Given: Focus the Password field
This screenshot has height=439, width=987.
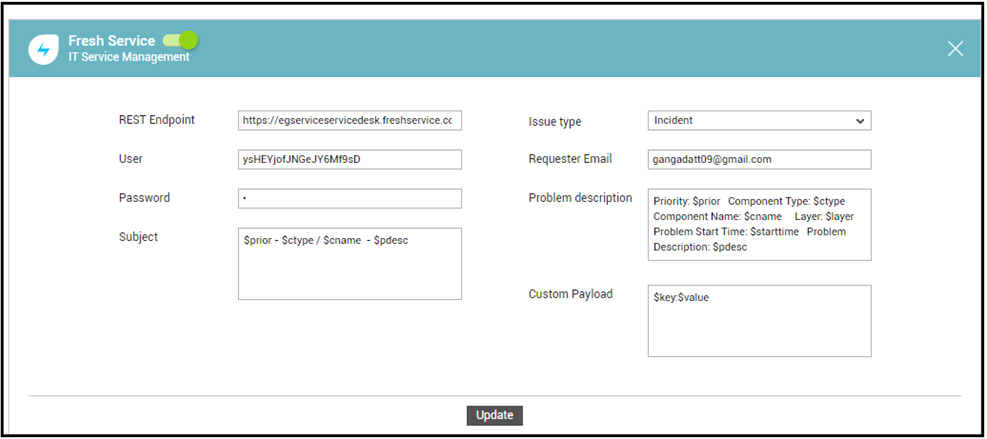Looking at the screenshot, I should 349,198.
